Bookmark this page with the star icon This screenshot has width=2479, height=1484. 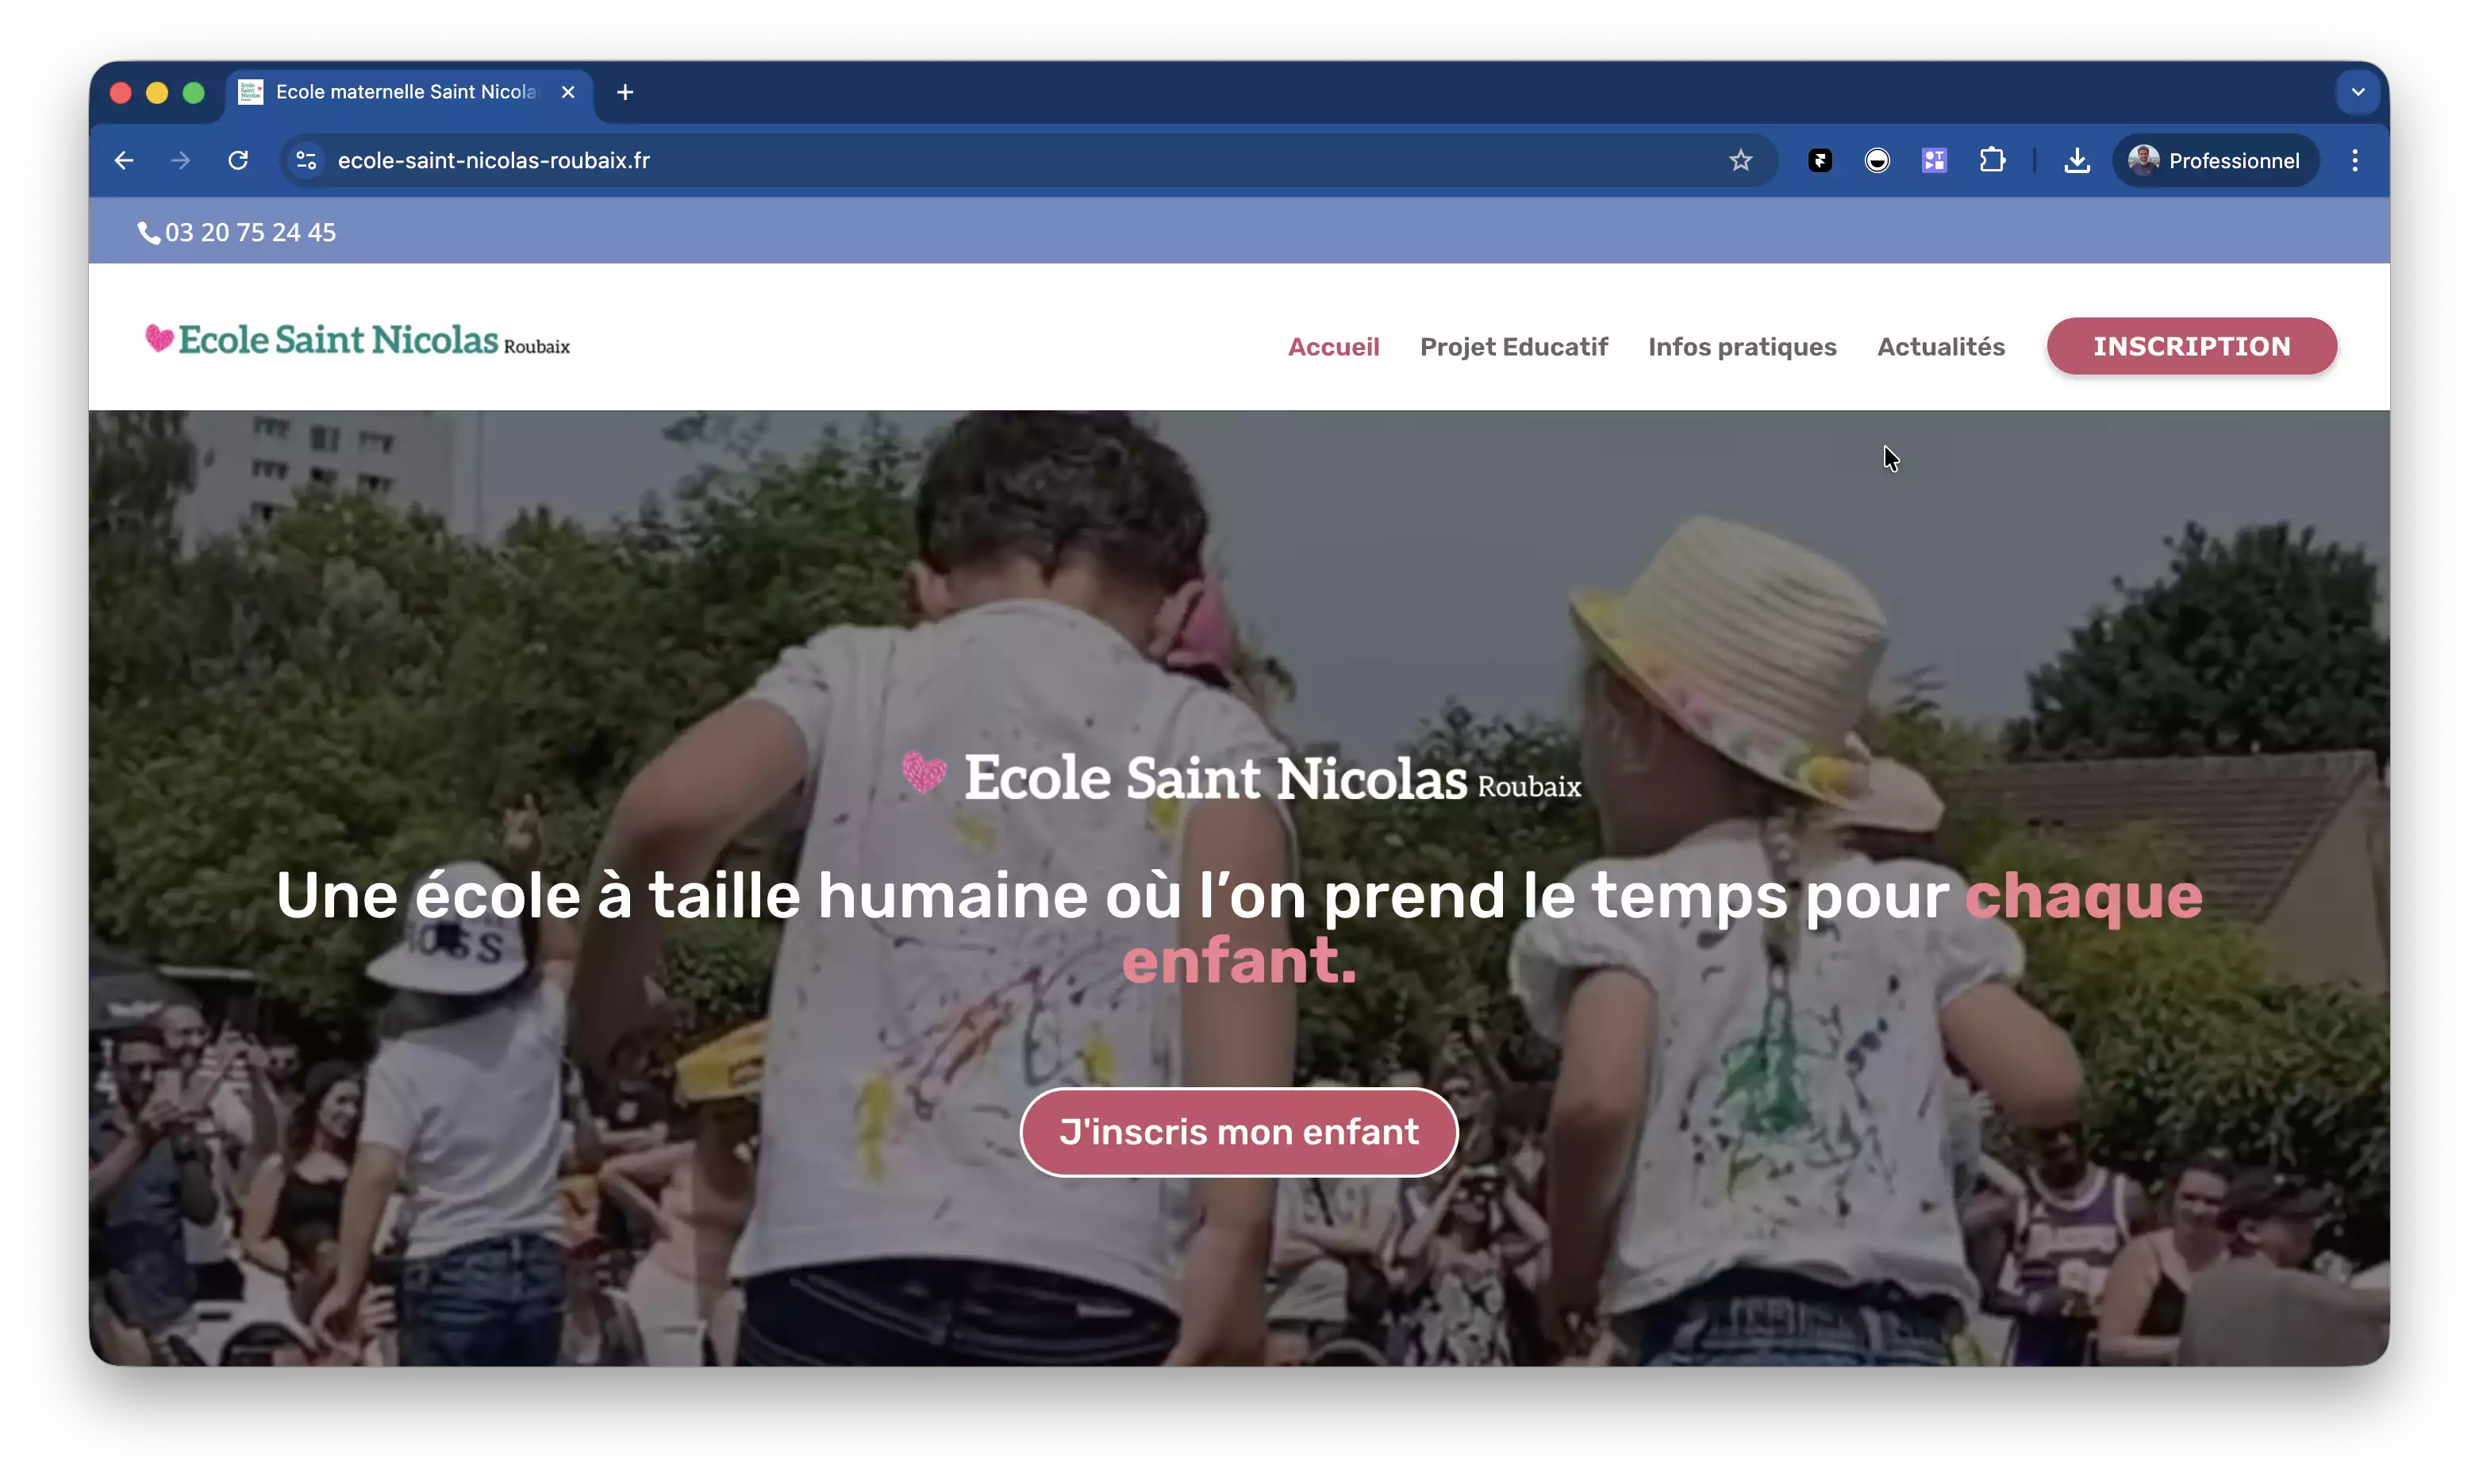(1740, 160)
